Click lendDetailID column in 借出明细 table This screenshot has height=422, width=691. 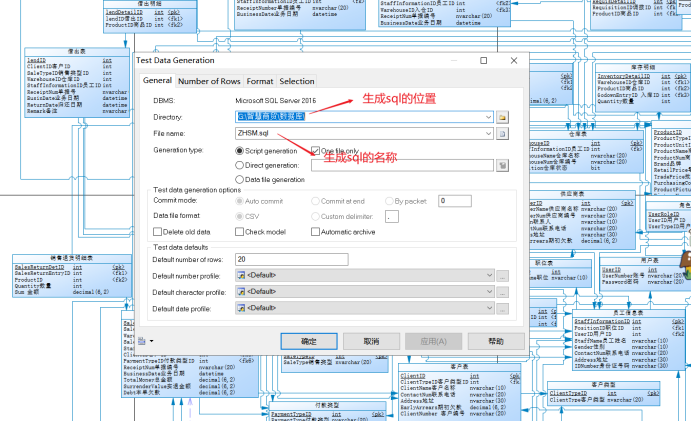[x=124, y=12]
